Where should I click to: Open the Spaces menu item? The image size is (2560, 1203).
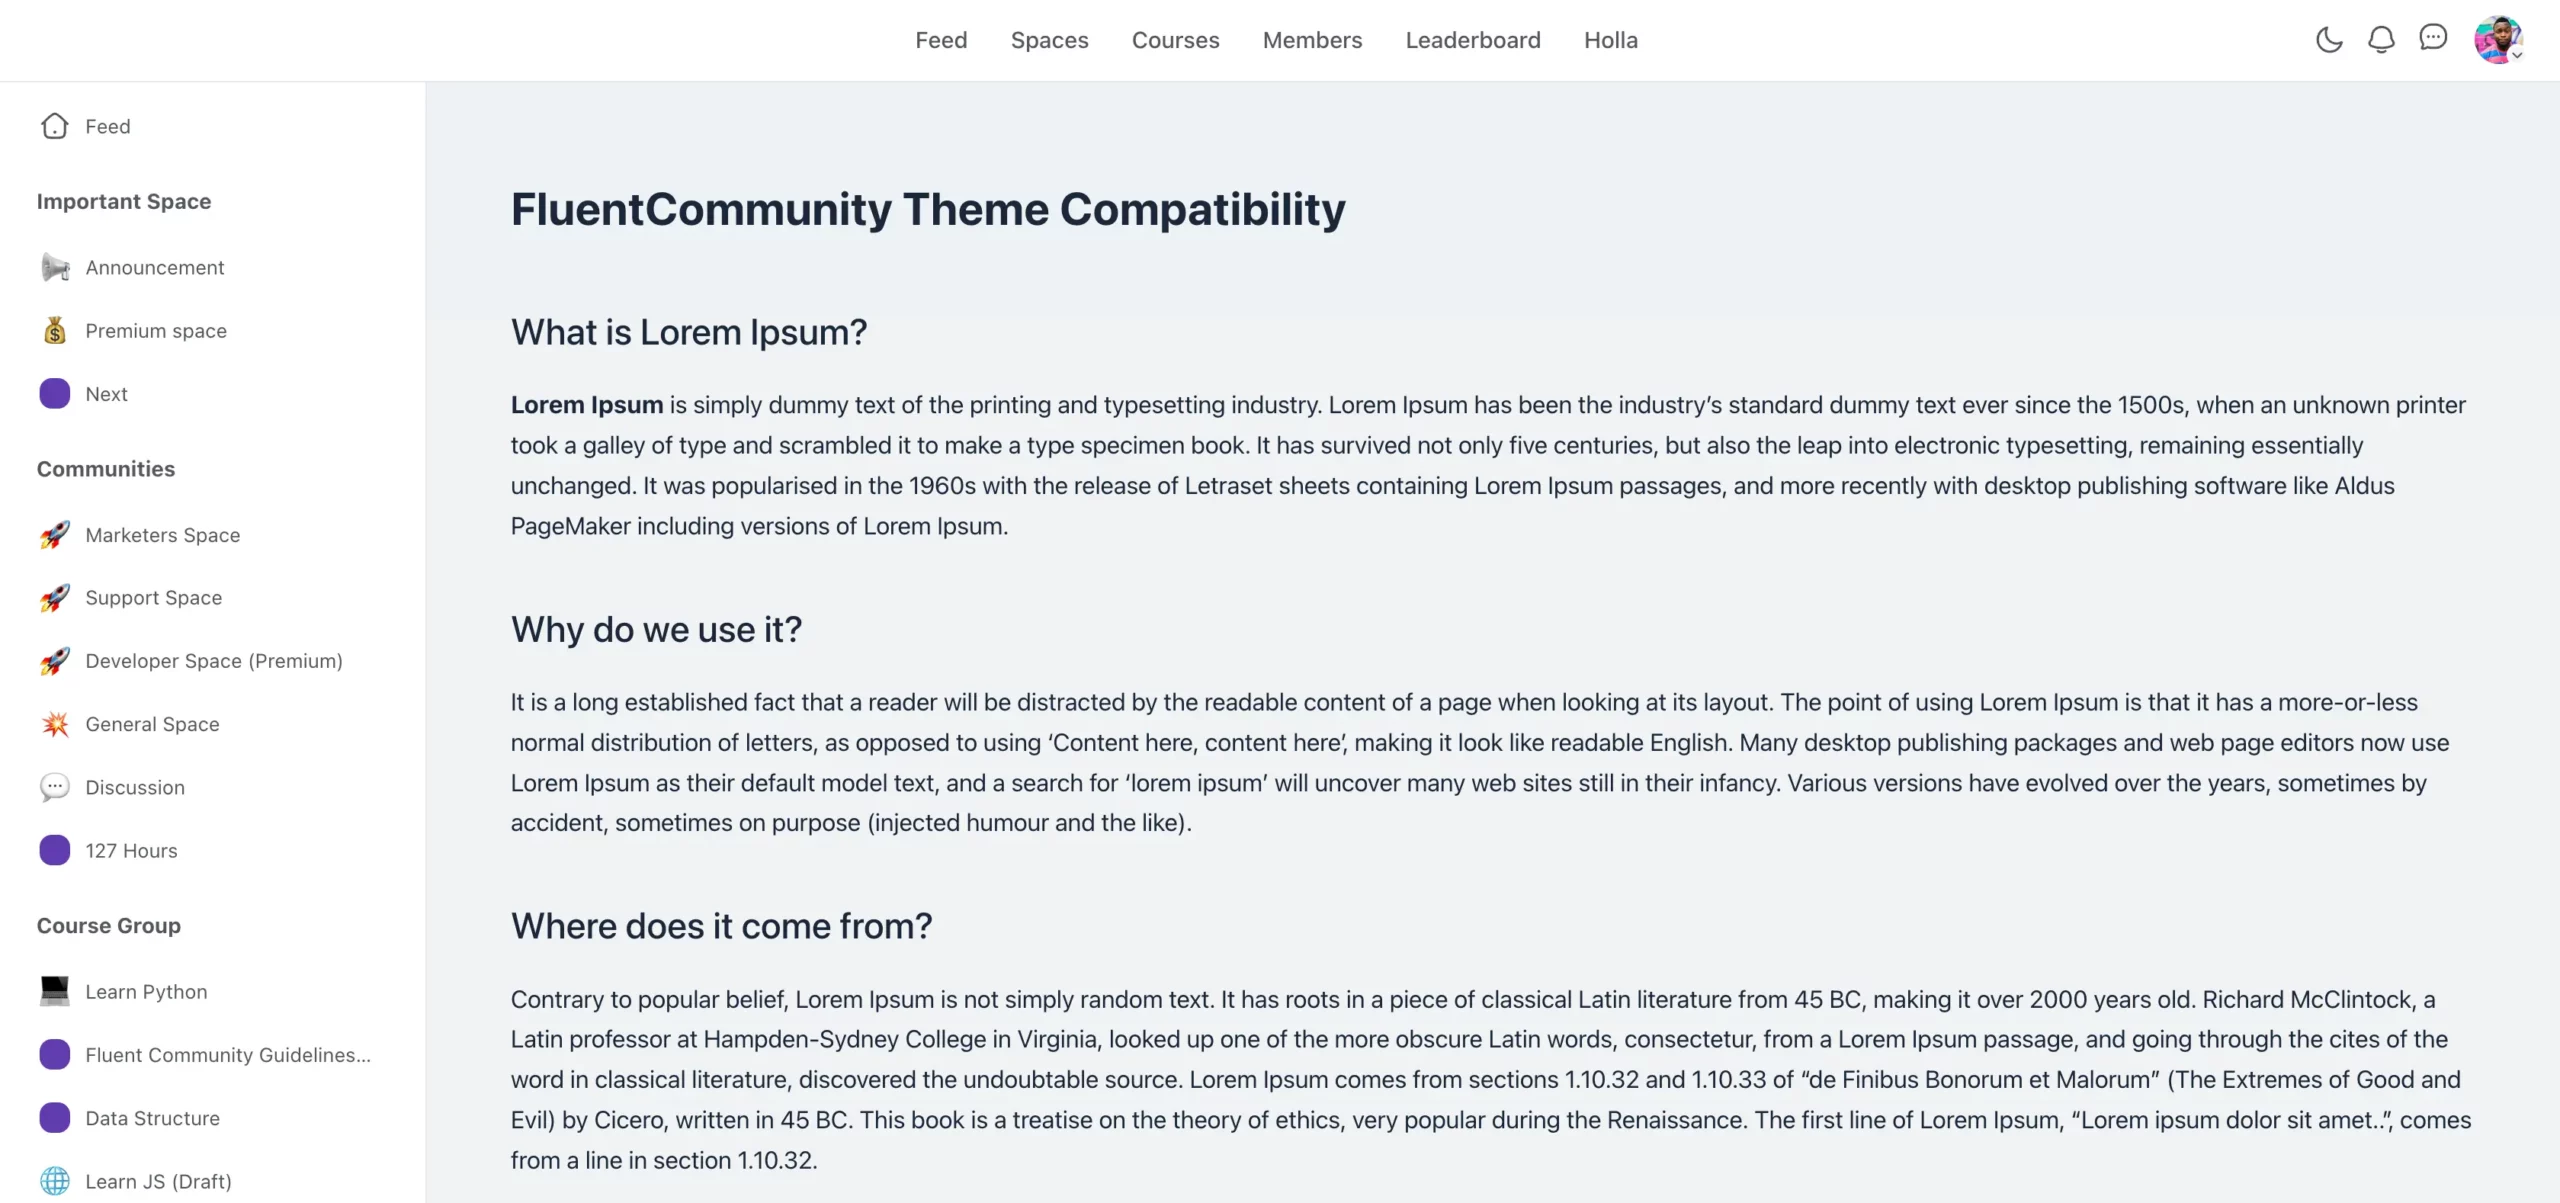pos(1049,40)
